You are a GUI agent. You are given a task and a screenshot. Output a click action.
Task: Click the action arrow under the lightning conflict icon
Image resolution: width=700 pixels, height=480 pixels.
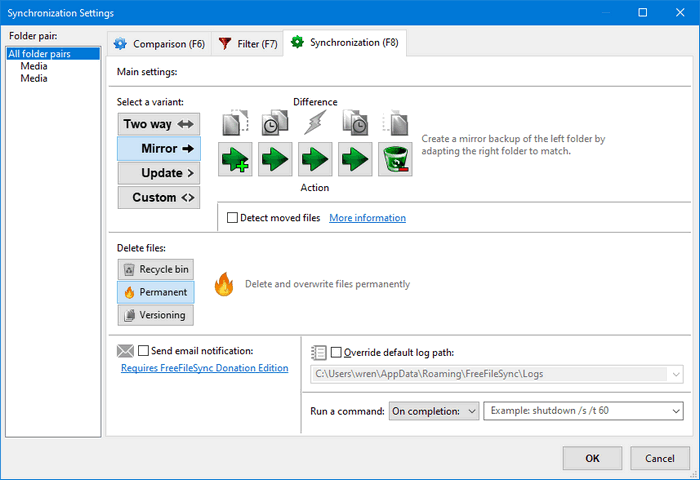[315, 159]
